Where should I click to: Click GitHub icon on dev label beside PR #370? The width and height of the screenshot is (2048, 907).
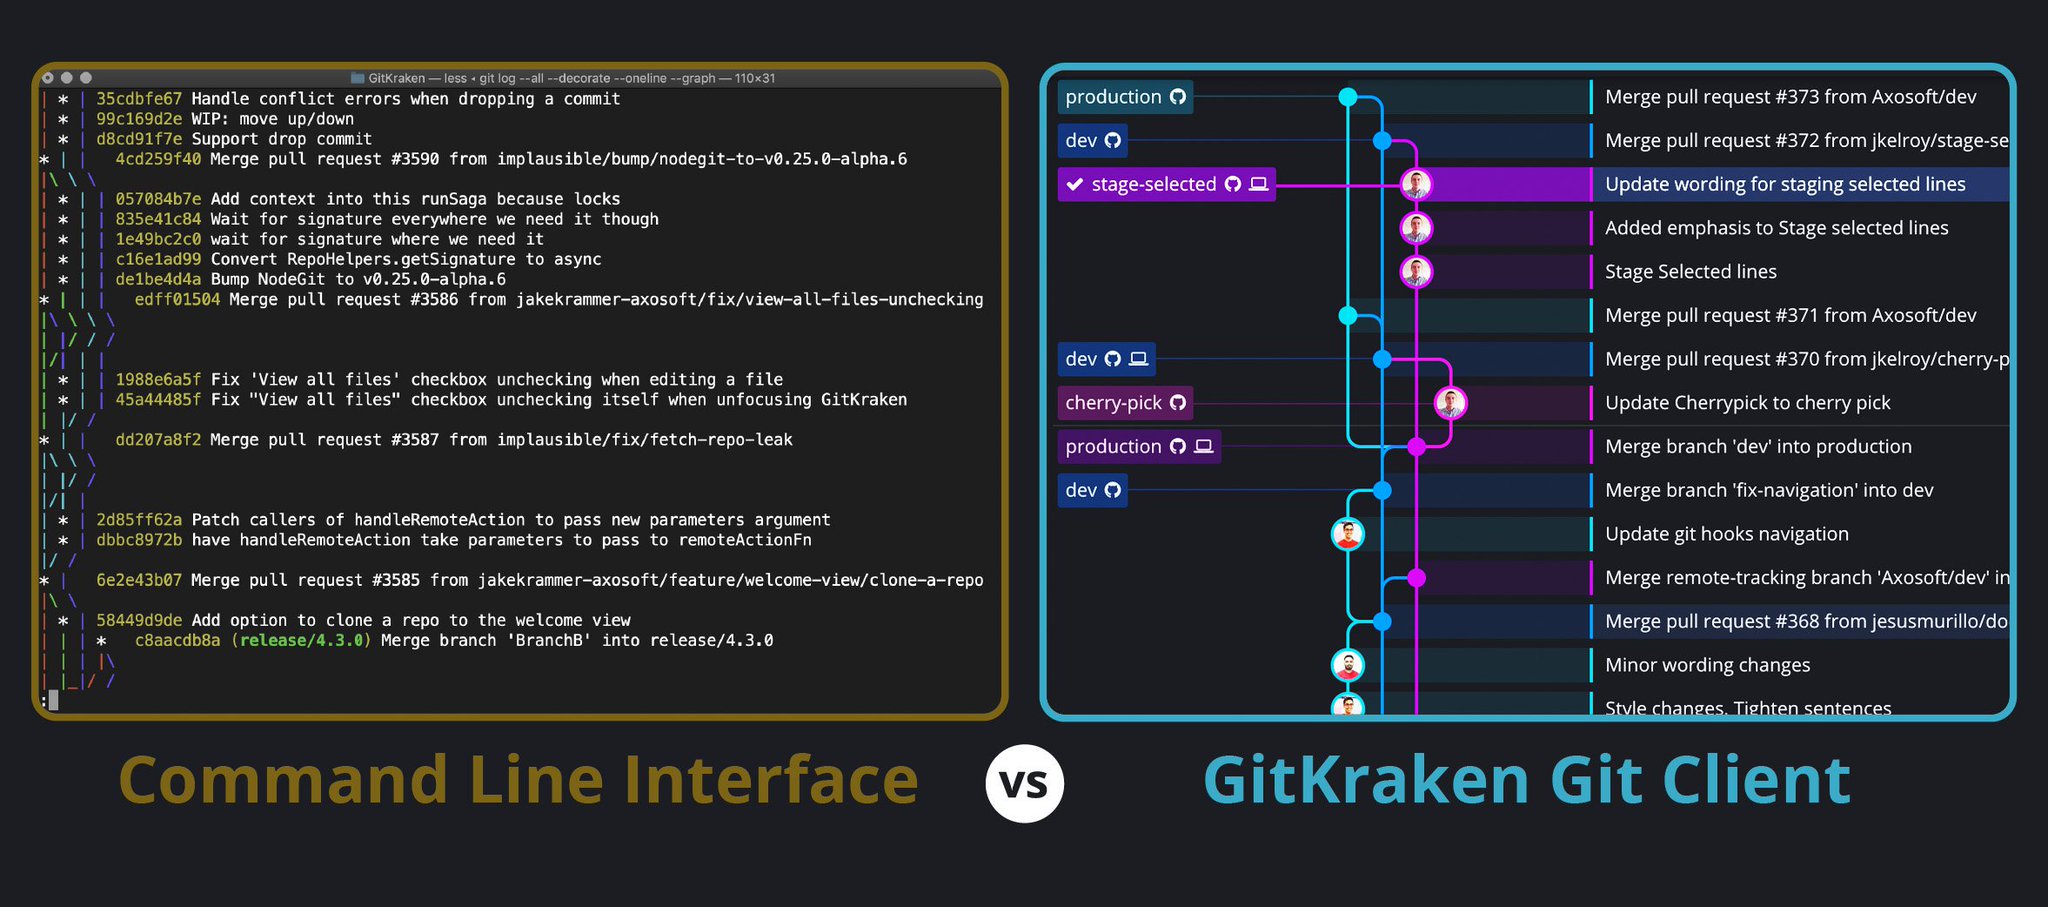coord(1112,359)
